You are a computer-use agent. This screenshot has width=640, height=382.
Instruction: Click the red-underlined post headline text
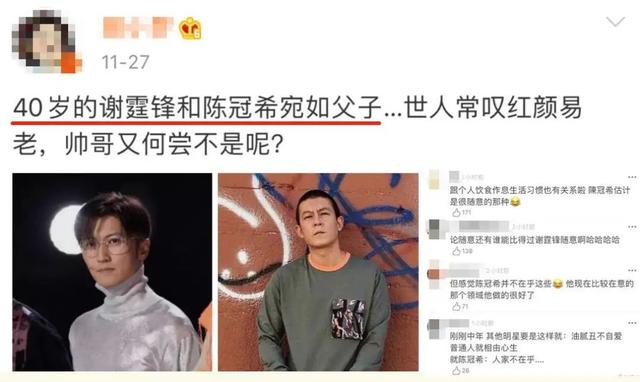click(x=197, y=109)
